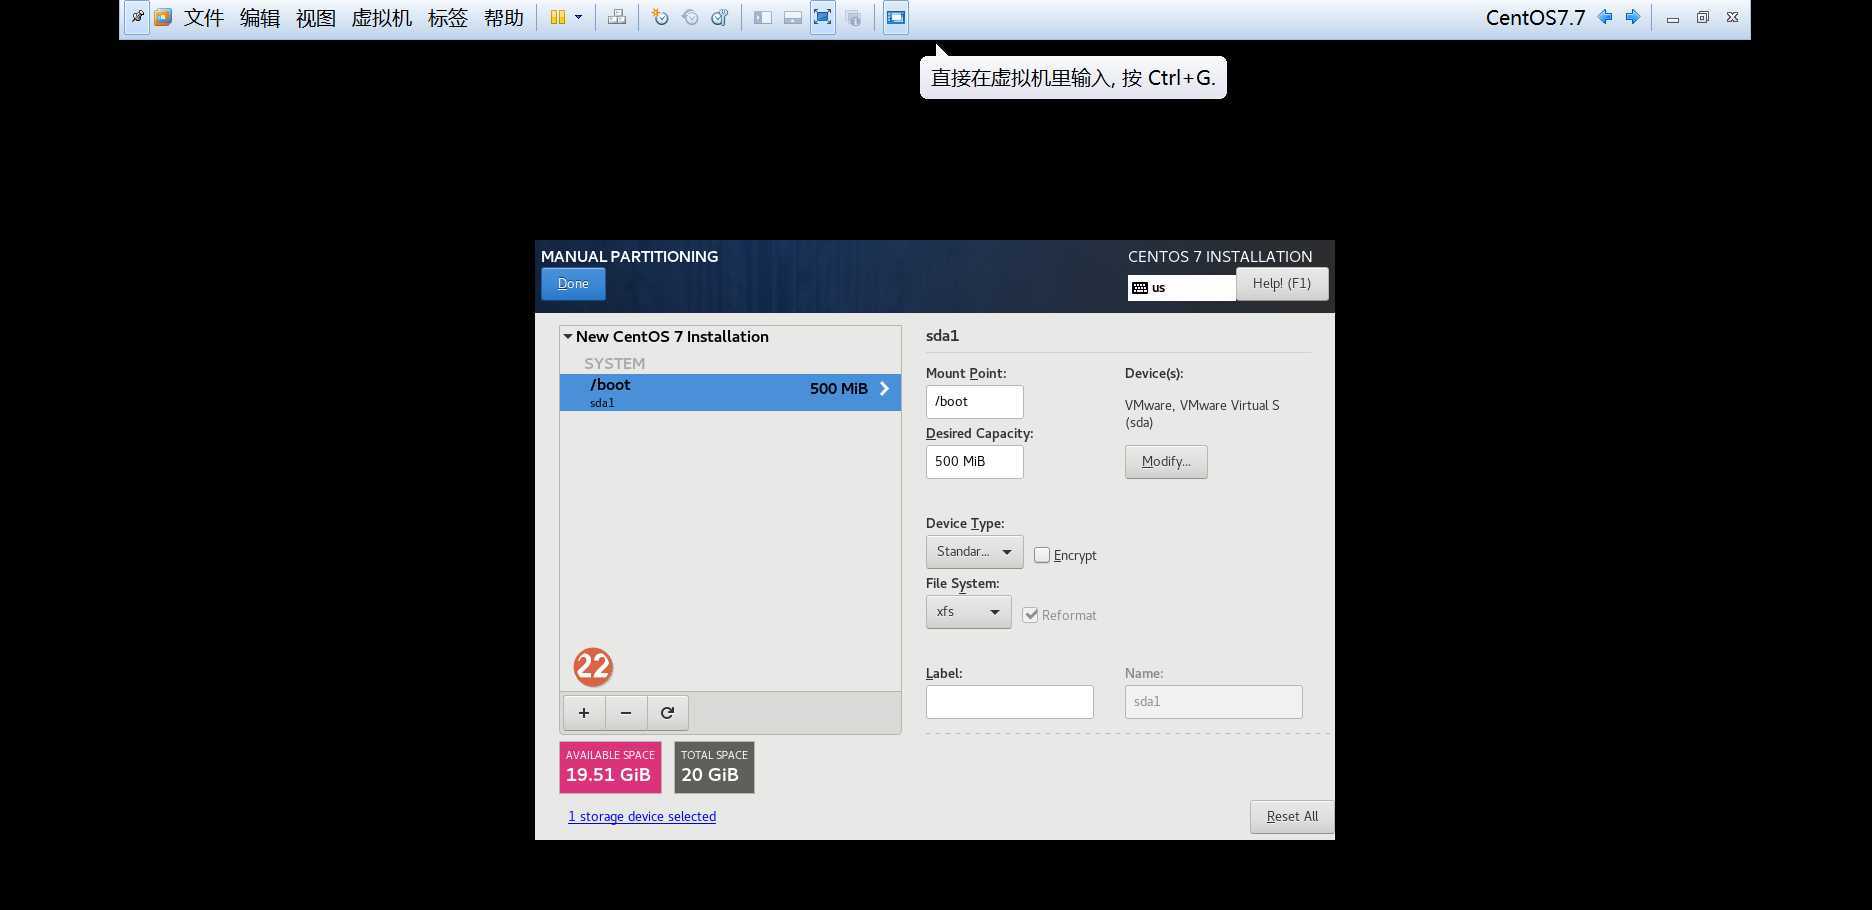This screenshot has height=910, width=1872.
Task: Toggle the library sidebar view icon
Action: coord(763,17)
